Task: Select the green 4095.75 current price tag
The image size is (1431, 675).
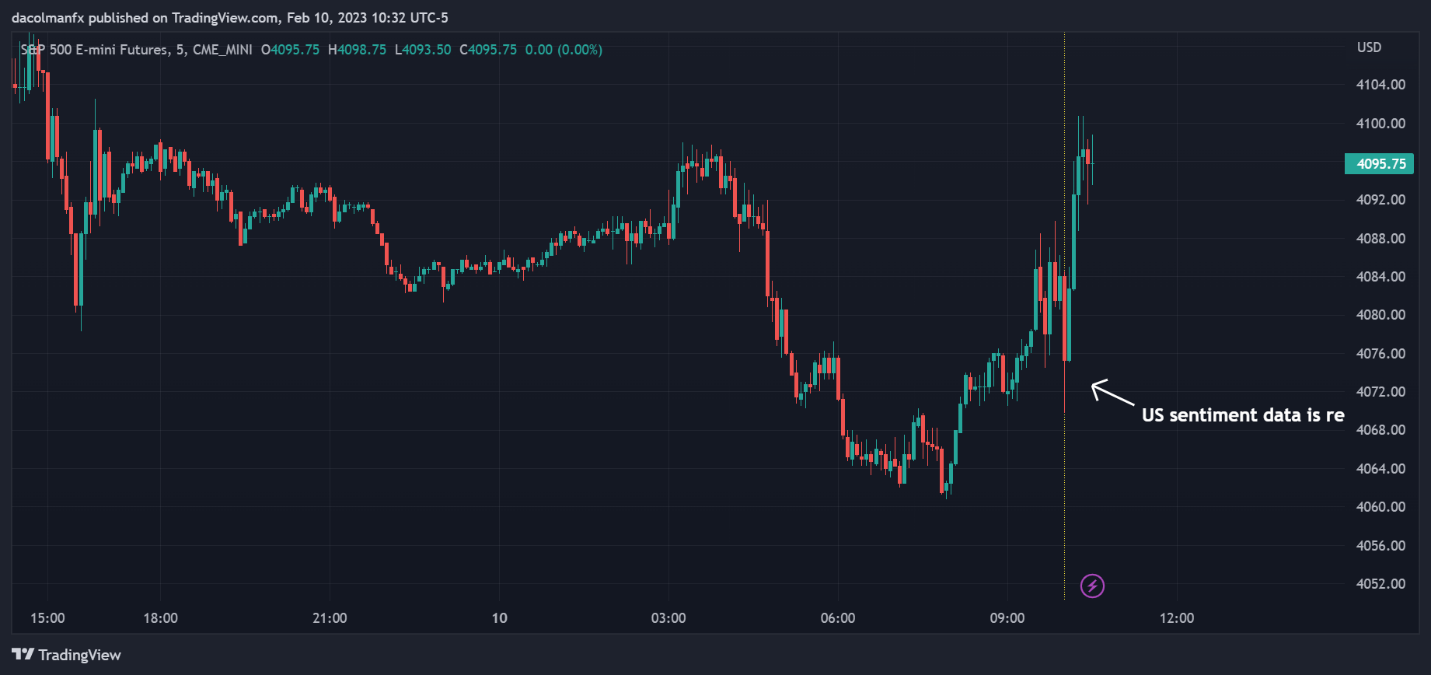Action: (x=1379, y=164)
